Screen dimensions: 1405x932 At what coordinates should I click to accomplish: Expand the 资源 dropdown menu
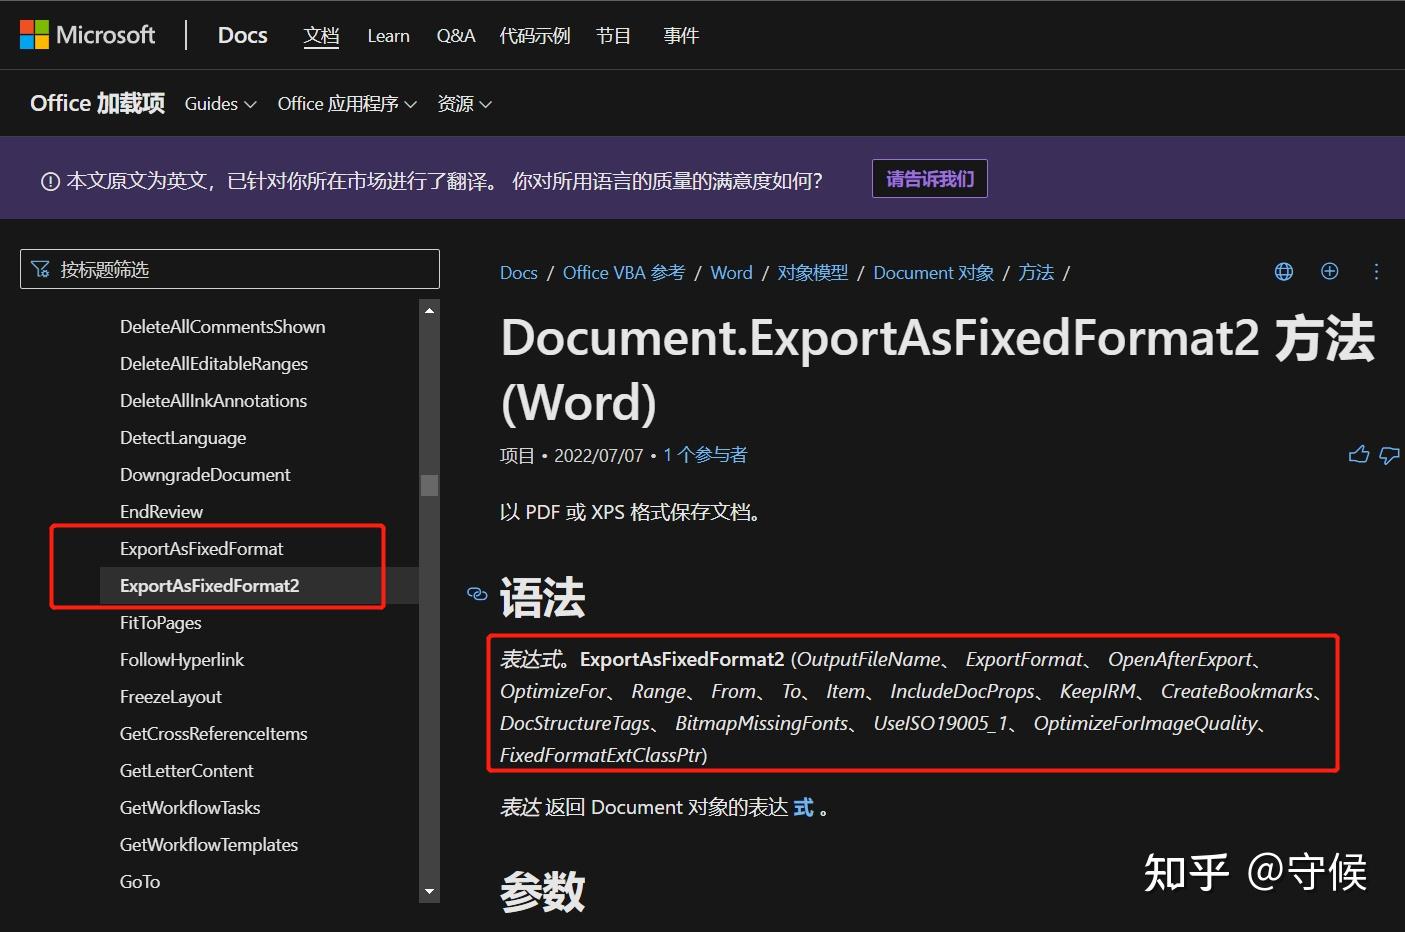pyautogui.click(x=463, y=103)
